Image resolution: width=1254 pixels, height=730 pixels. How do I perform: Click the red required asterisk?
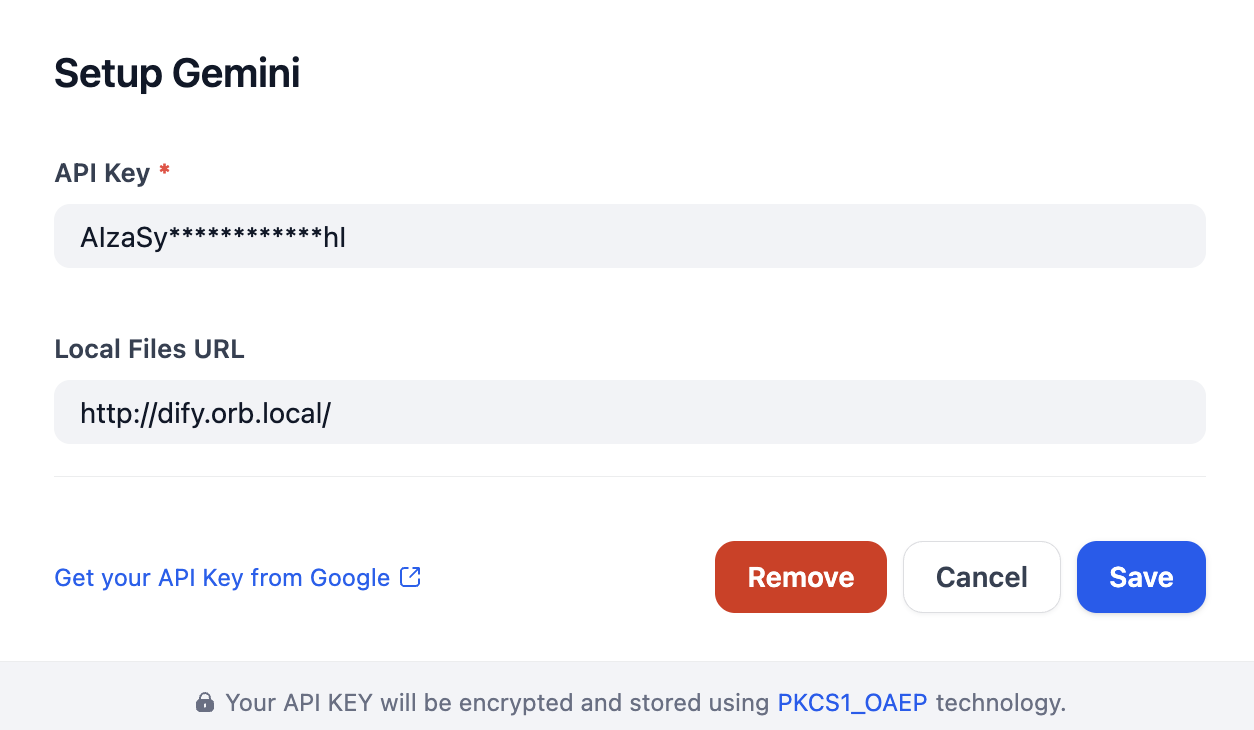(x=164, y=172)
